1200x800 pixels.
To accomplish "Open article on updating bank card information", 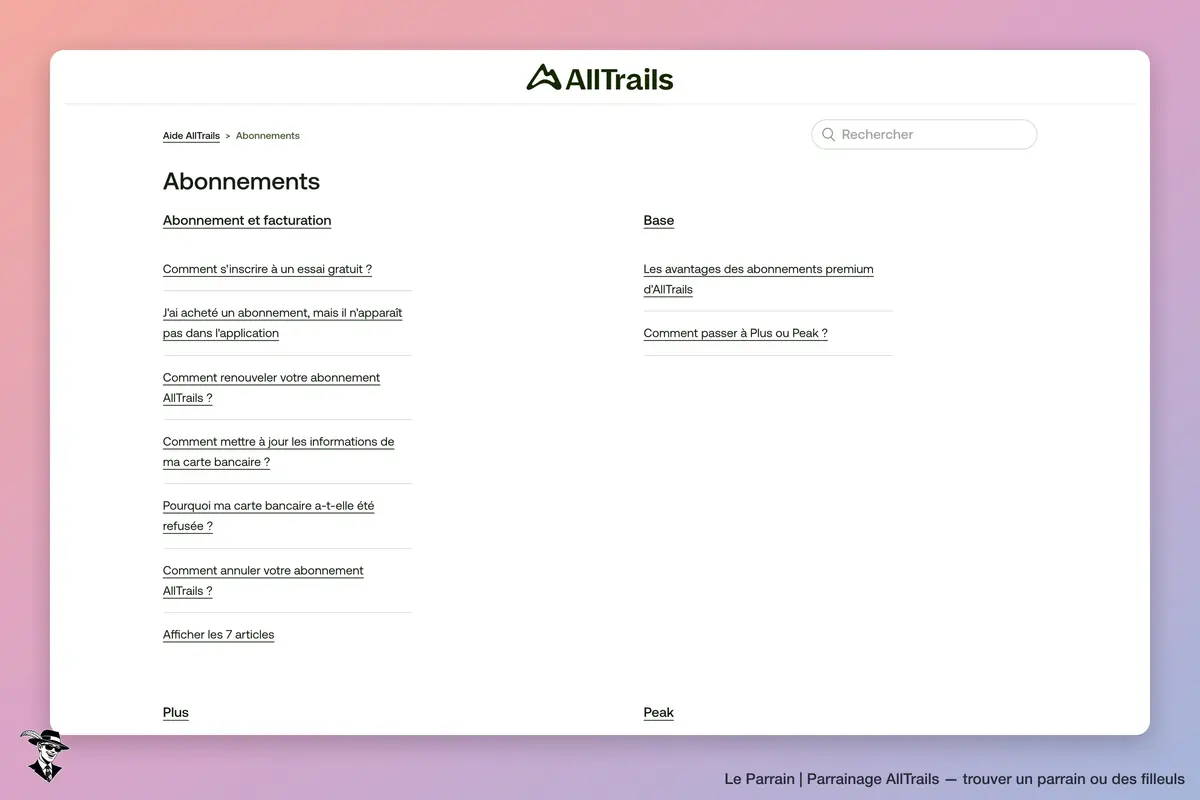I will 279,452.
